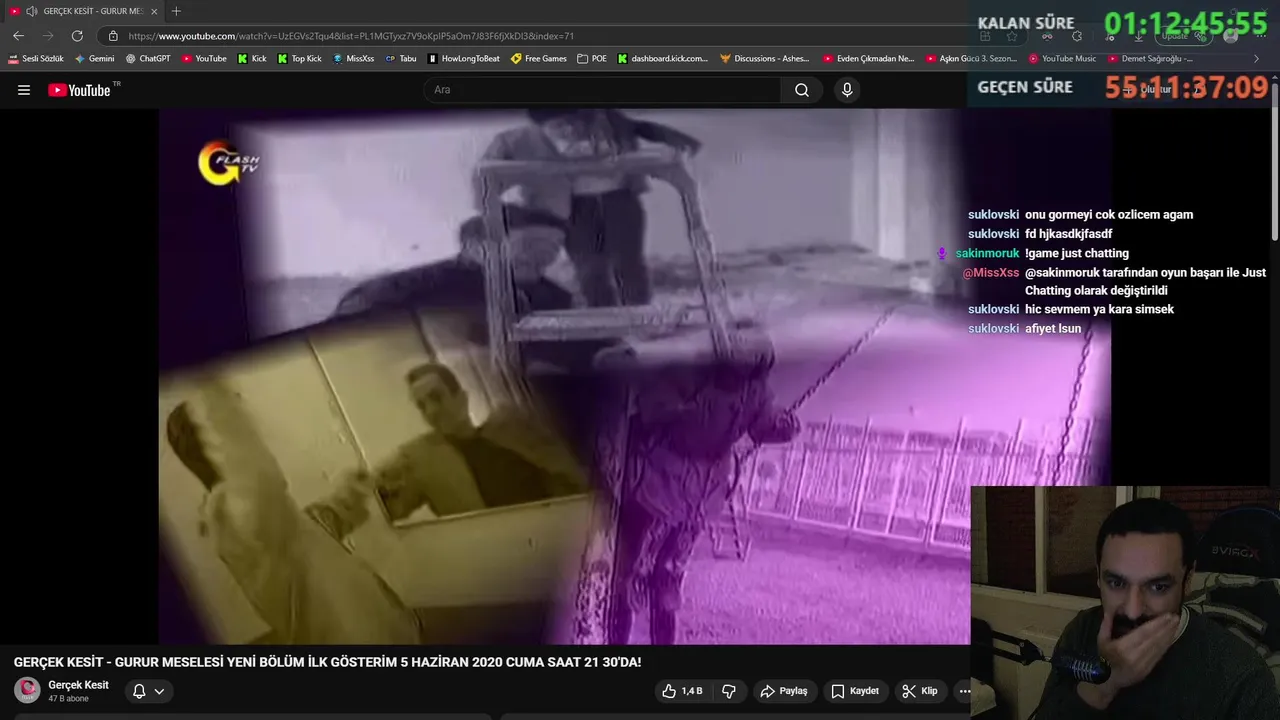
Task: Create a clip with Klip button
Action: point(919,691)
